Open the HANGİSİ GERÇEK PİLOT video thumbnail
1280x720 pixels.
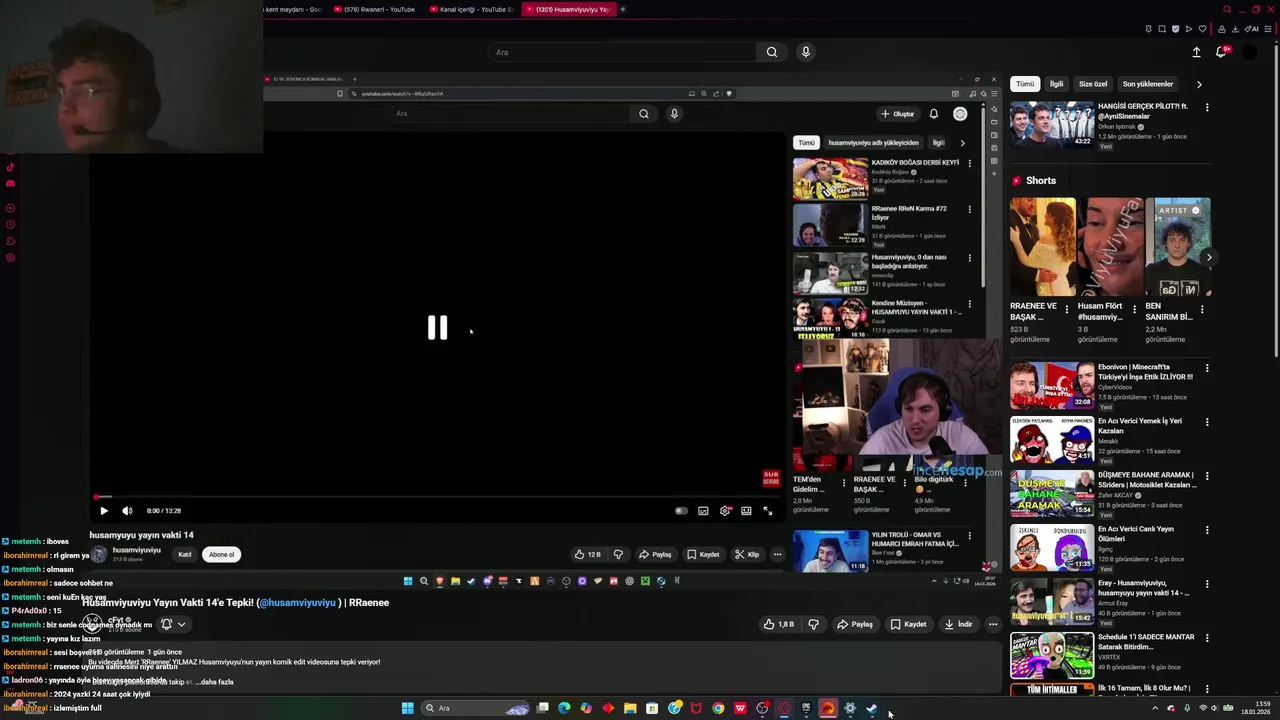[x=1051, y=124]
